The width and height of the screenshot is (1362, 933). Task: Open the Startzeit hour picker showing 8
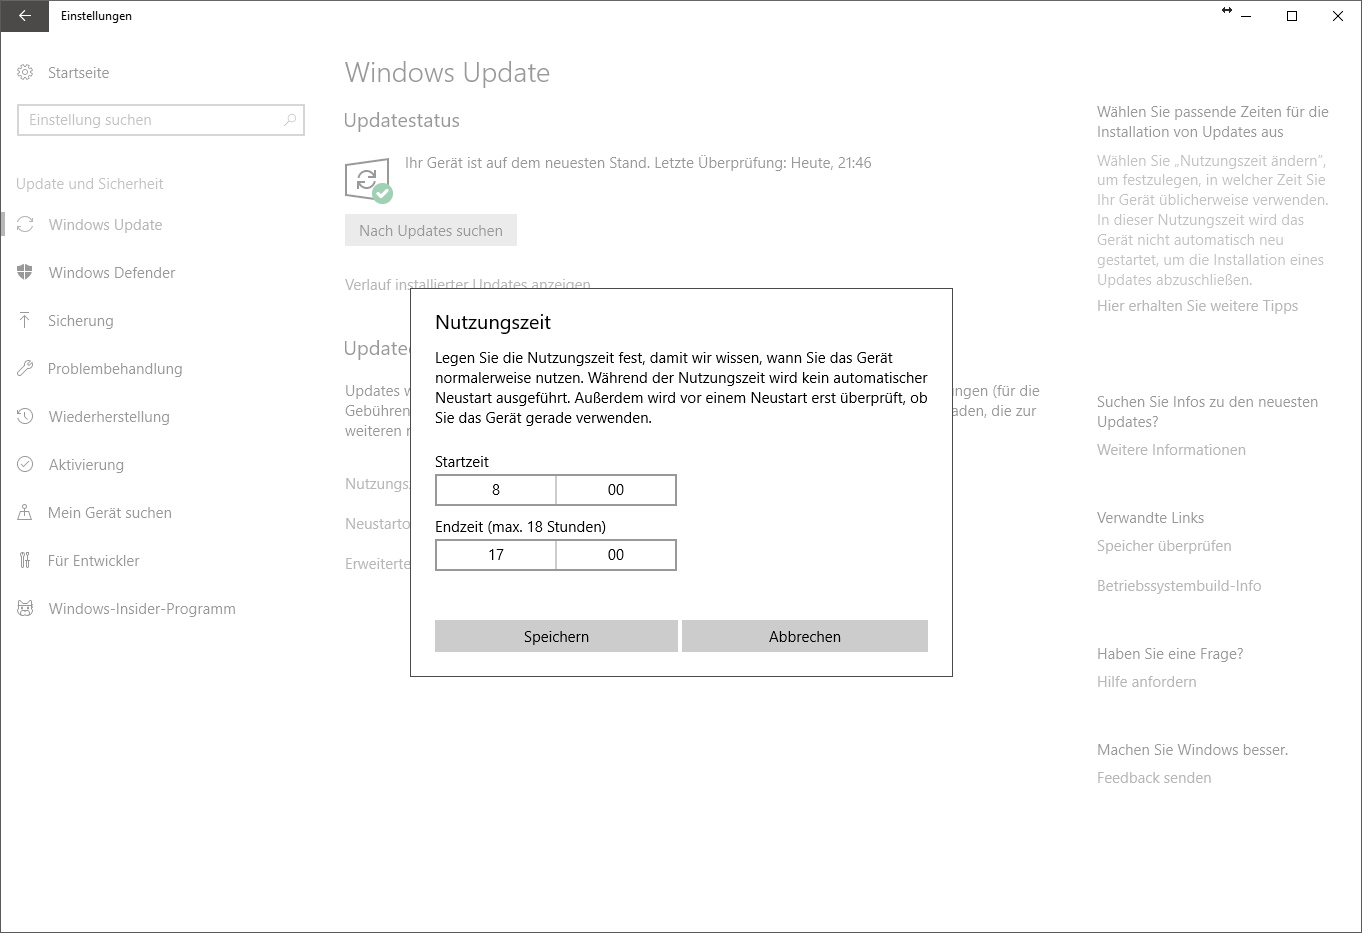tap(496, 490)
